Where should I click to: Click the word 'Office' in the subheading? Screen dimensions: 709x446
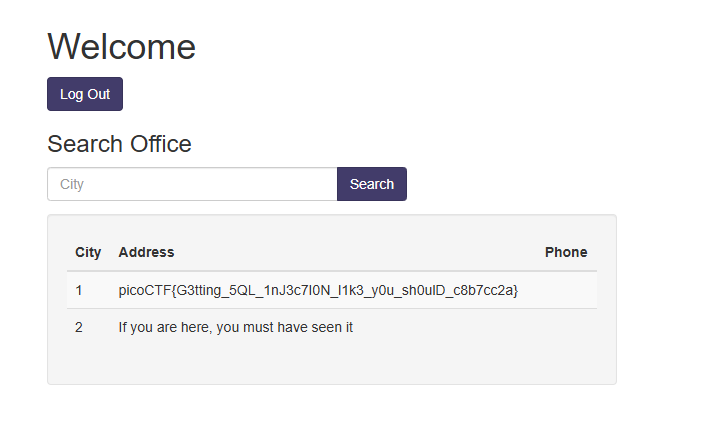pyautogui.click(x=161, y=144)
